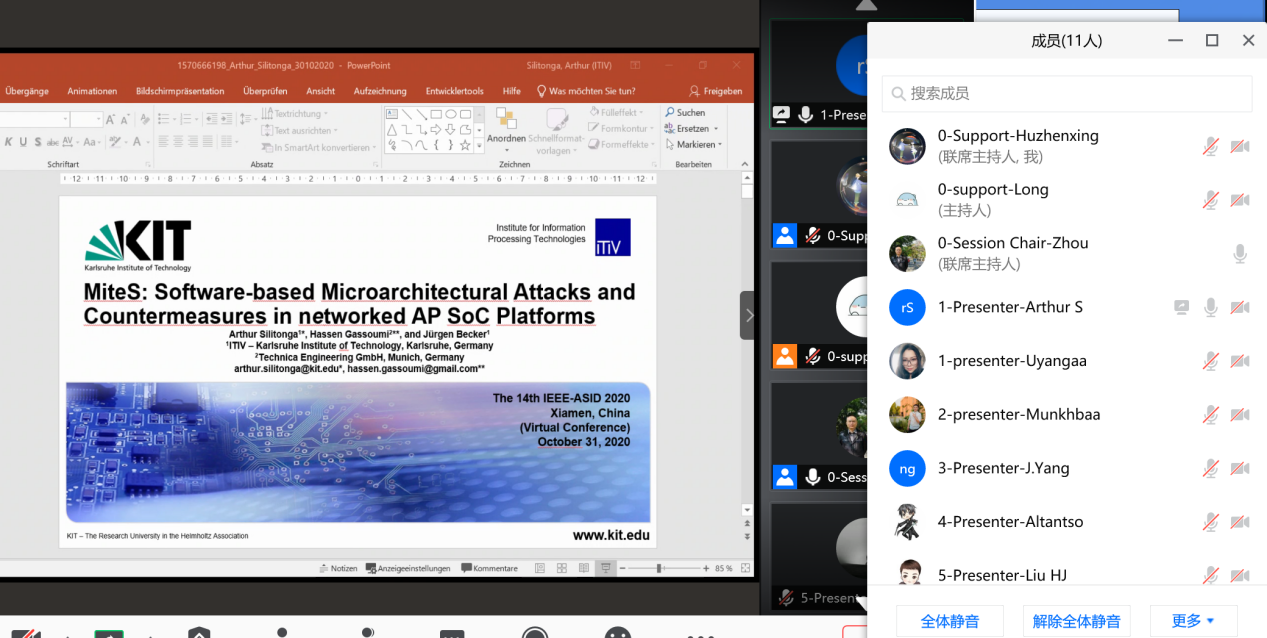Switch to the Bildschirmpräsentation tab

coord(180,91)
